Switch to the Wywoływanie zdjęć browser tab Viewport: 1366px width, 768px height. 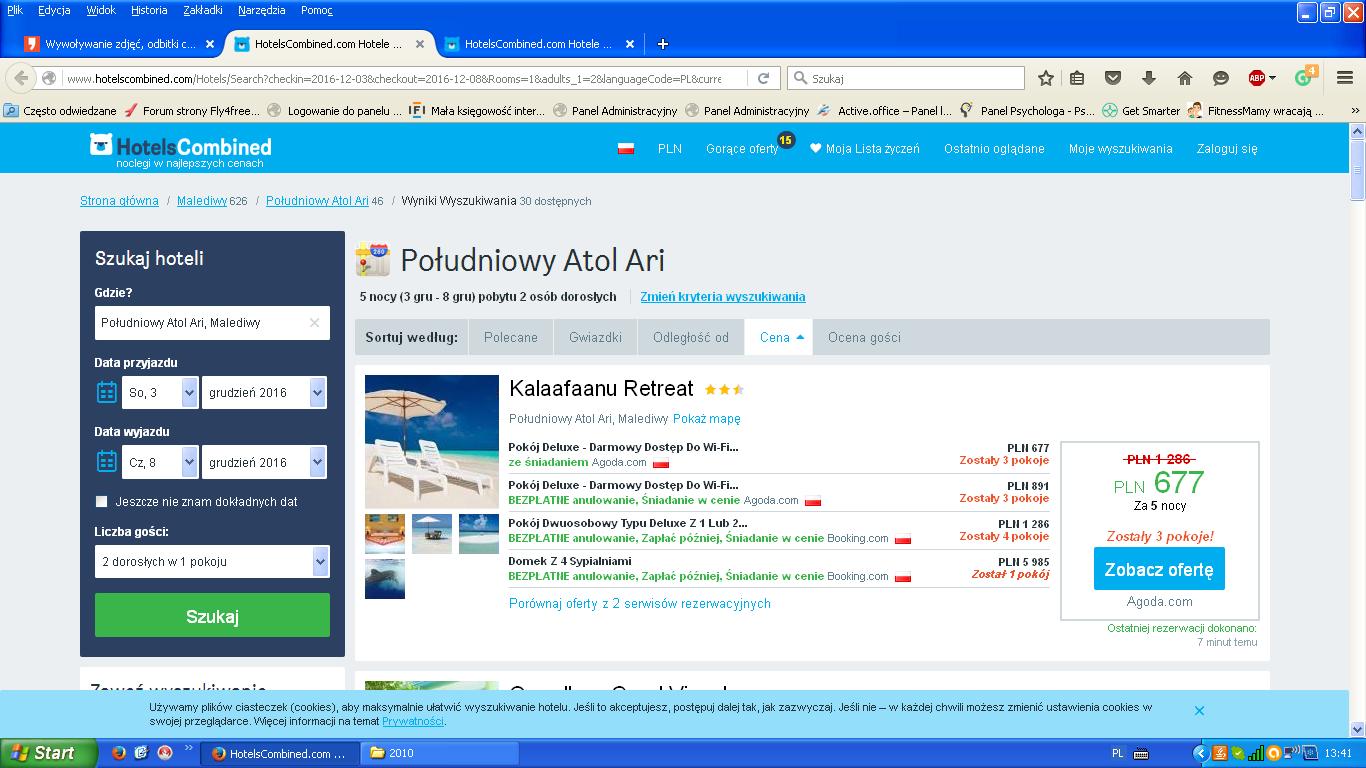tap(118, 44)
